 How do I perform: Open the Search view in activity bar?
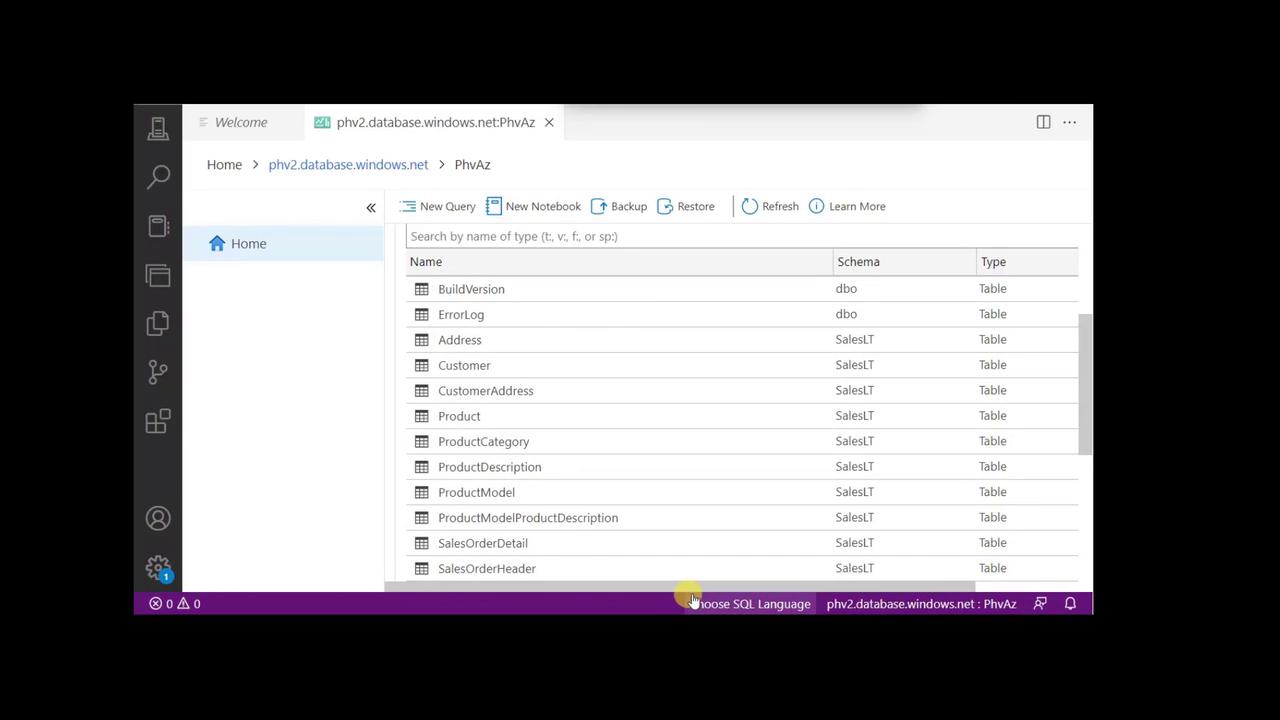coord(158,177)
